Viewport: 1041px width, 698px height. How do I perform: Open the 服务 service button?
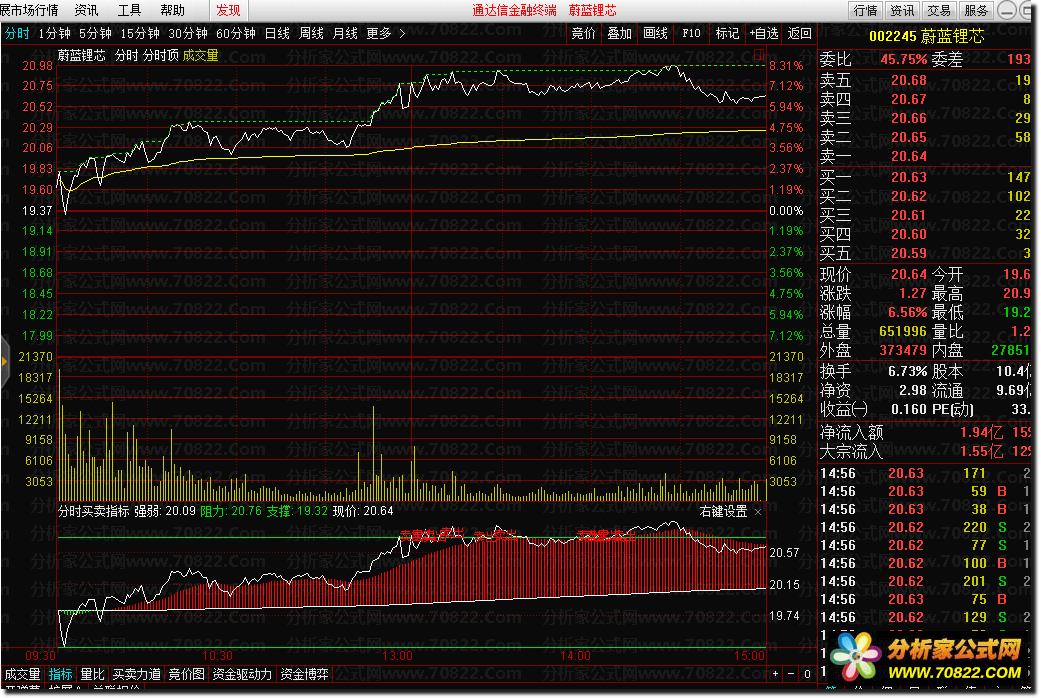pos(977,11)
